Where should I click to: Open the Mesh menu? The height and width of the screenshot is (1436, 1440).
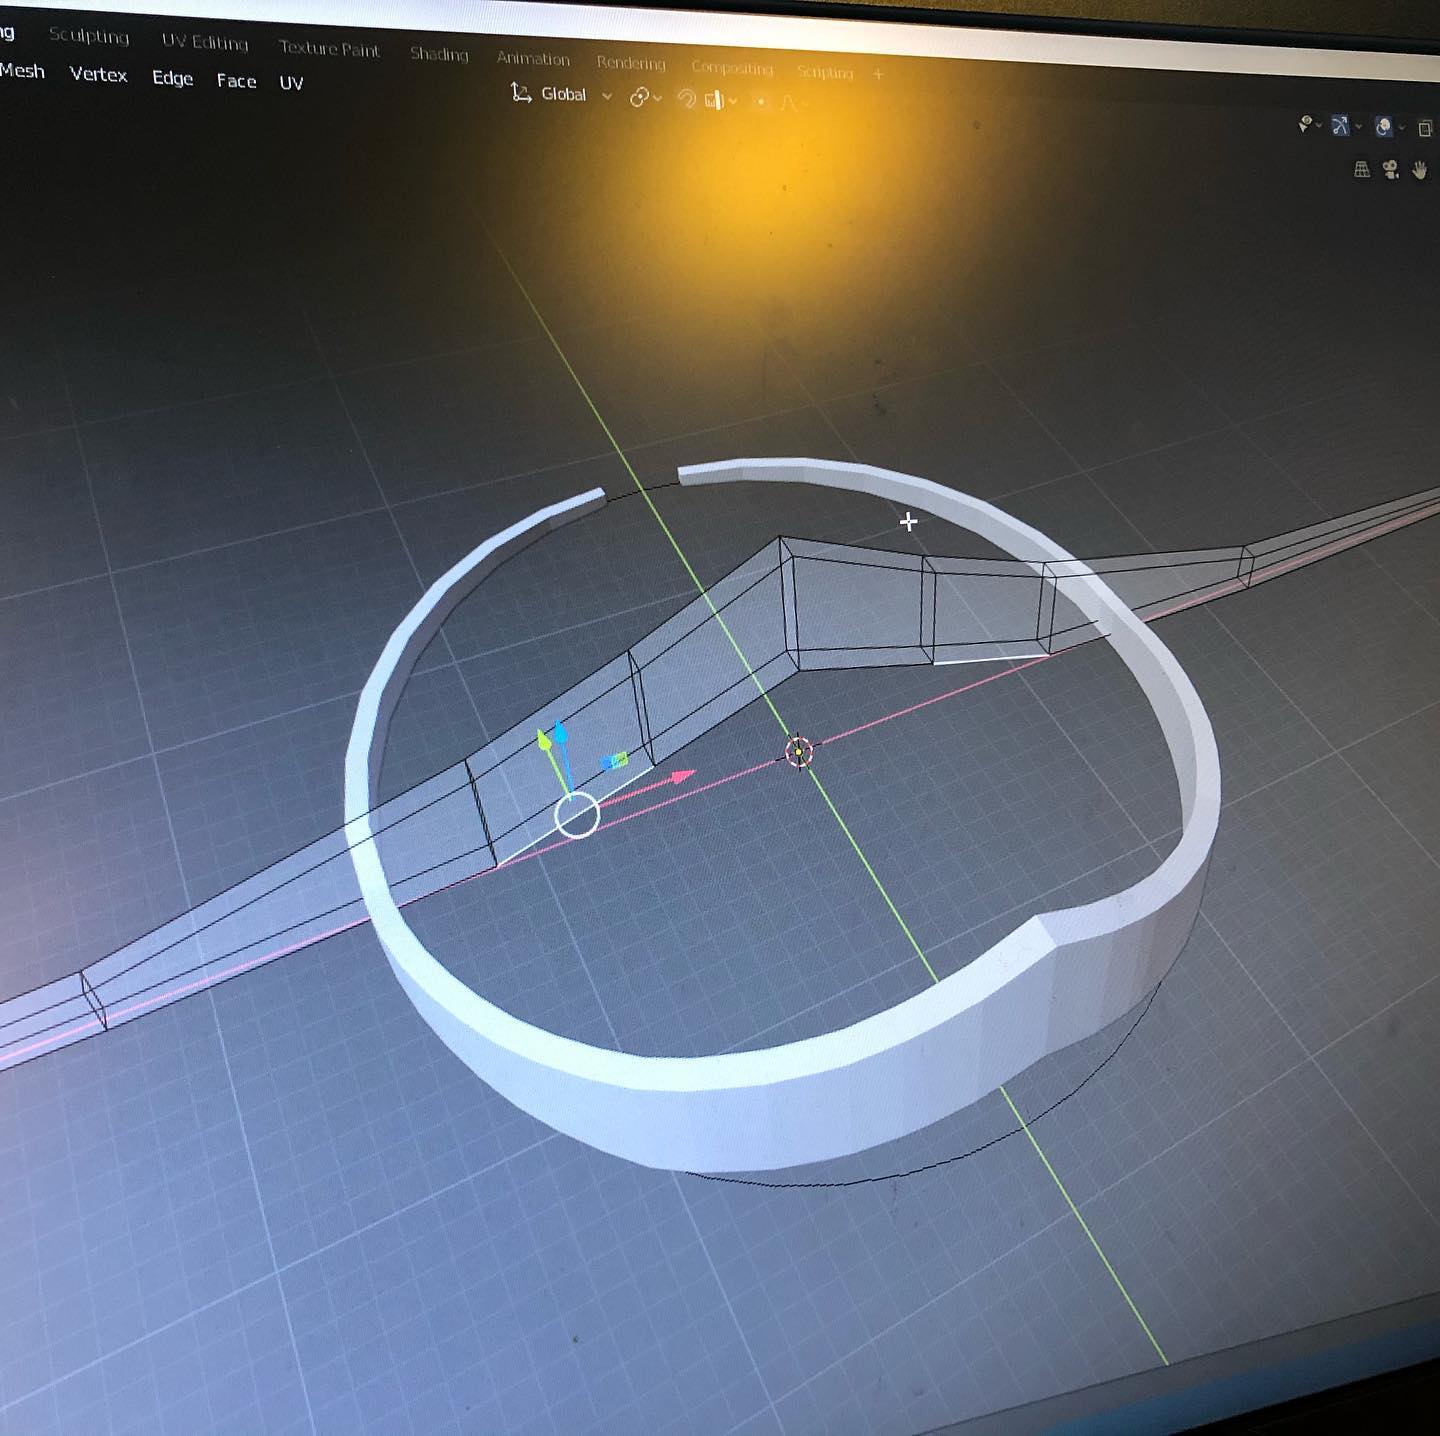coord(22,70)
